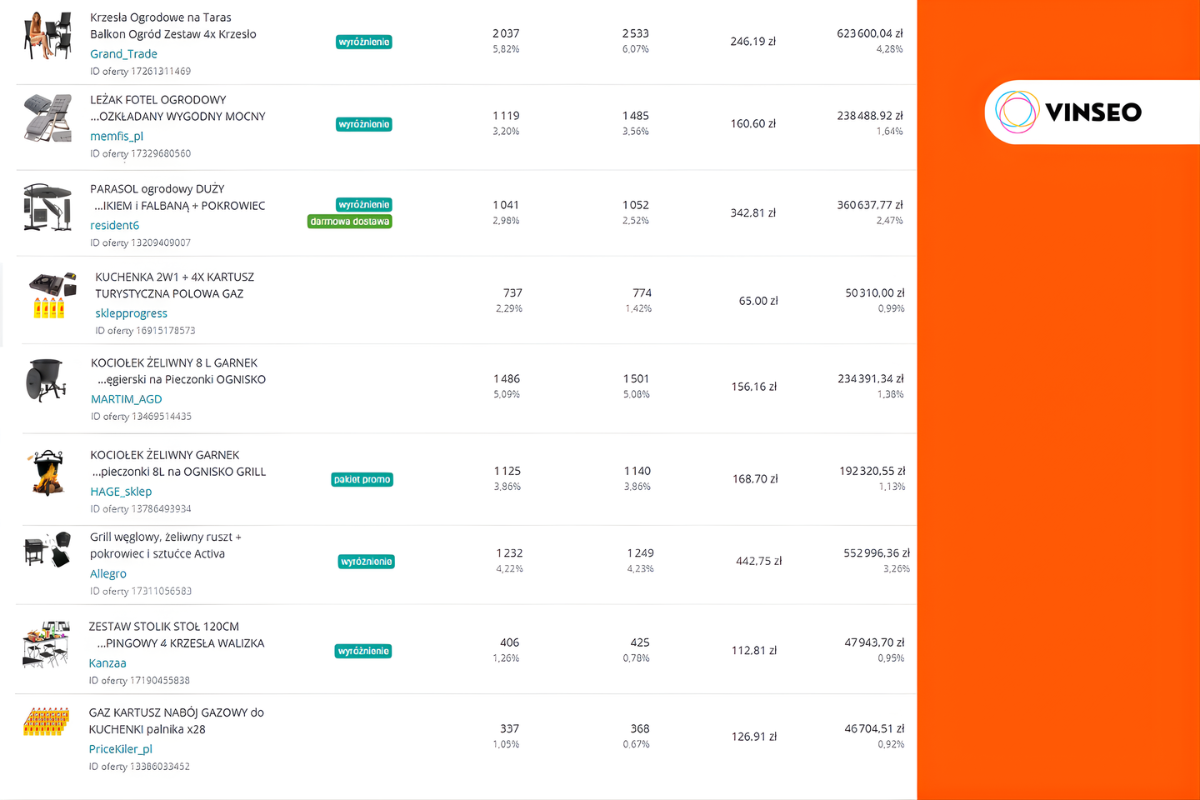Click wyróżnienie badge on Allegro grill row

click(366, 561)
